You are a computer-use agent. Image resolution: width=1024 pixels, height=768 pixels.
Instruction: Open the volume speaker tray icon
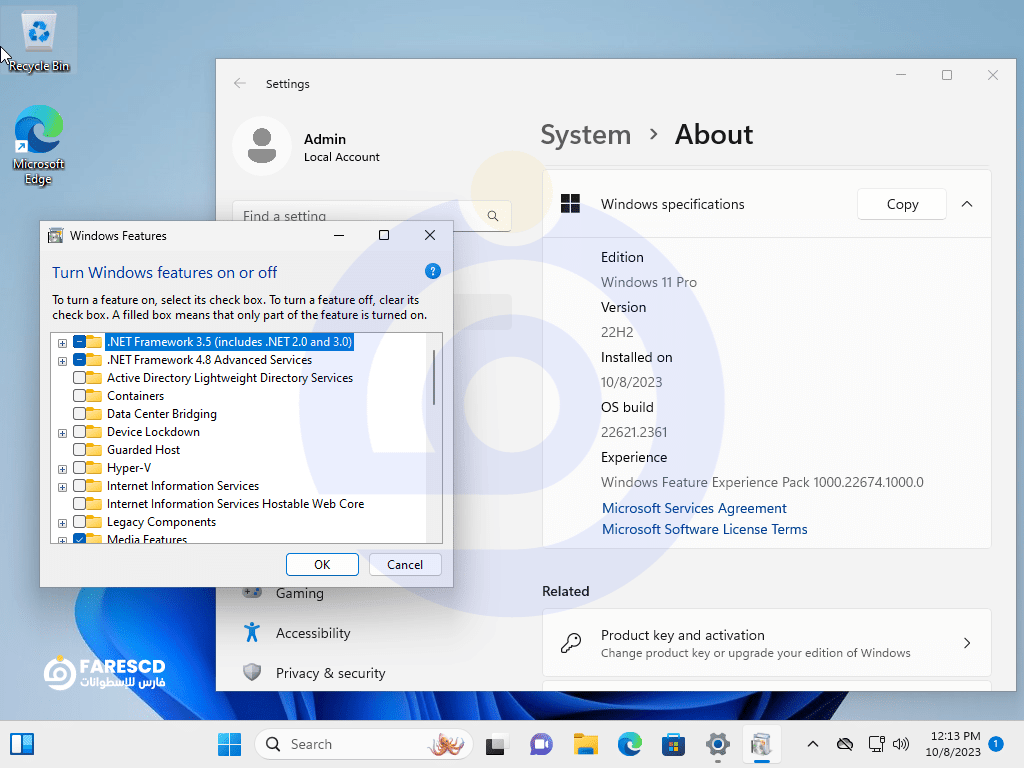coord(901,744)
